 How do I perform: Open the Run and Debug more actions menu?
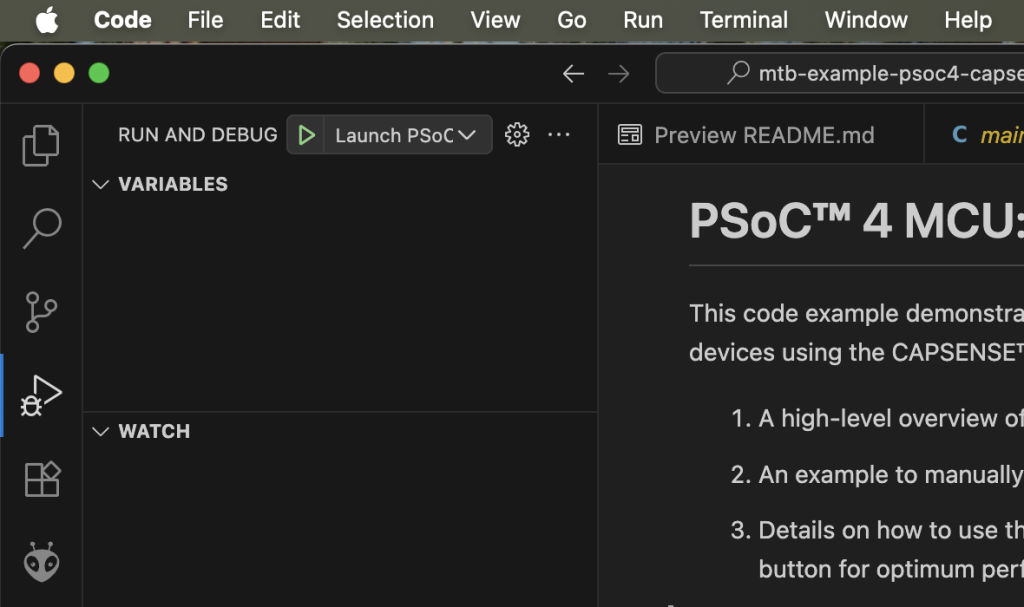point(558,135)
